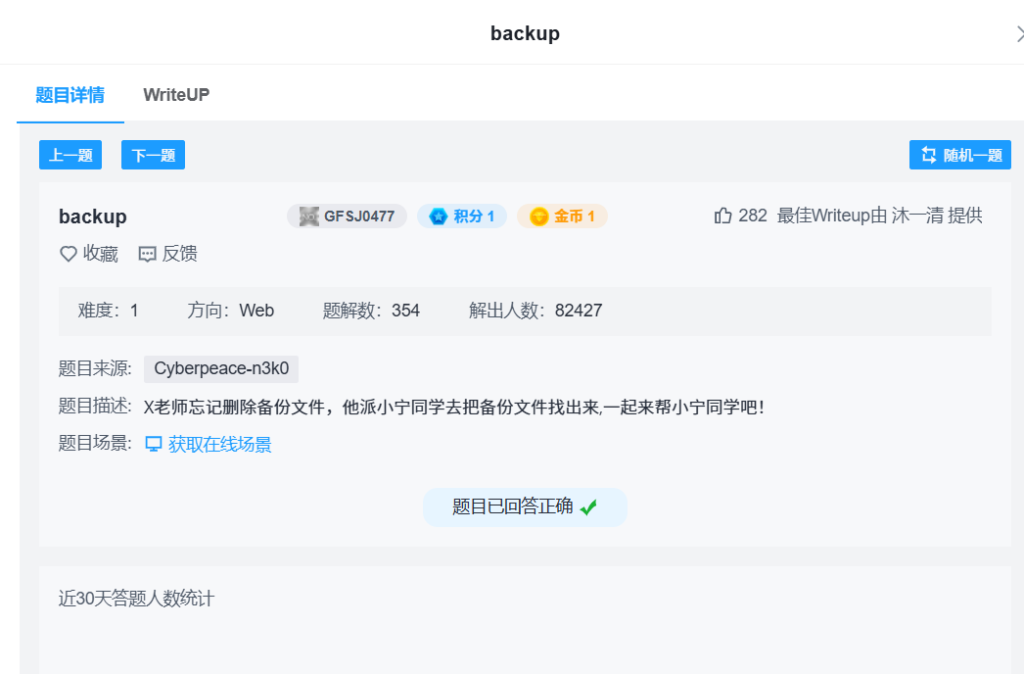Viewport: 1024px width, 674px height.
Task: Click the Cyberpeace-n3k0 source tag
Action: 221,369
